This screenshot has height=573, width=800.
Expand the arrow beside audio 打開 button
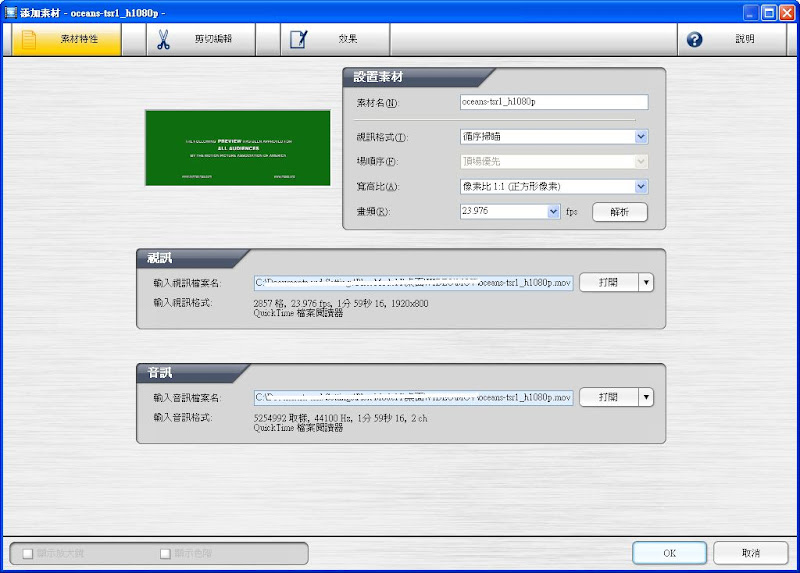(x=646, y=397)
